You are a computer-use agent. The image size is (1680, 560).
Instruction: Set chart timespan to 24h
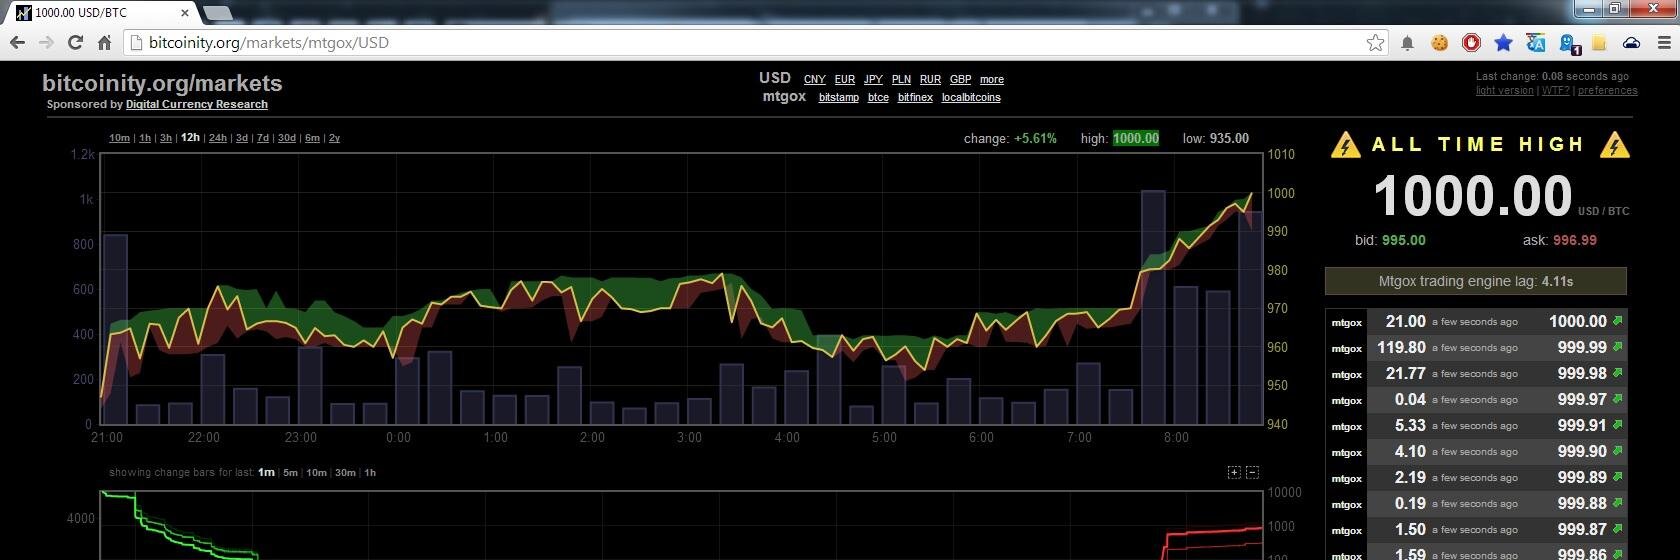[218, 138]
